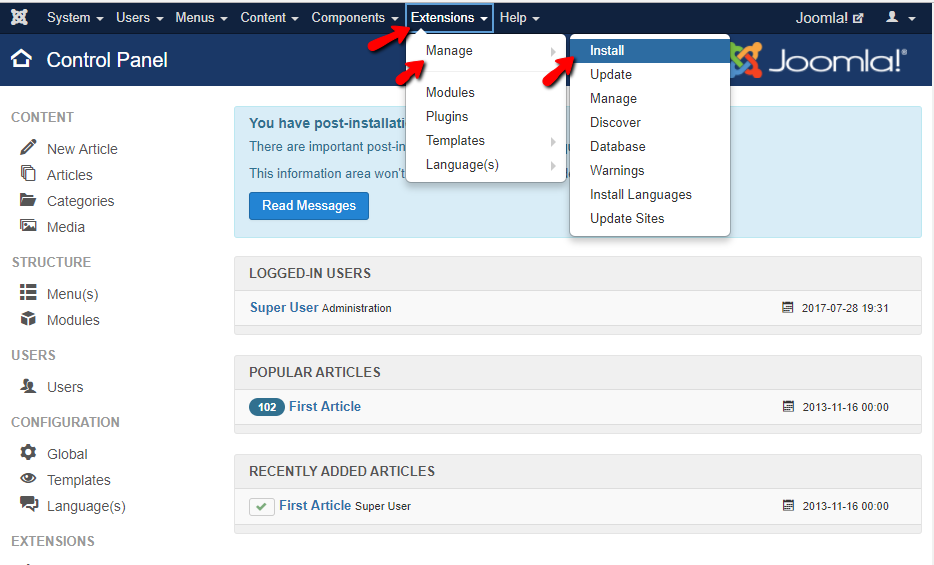This screenshot has width=934, height=565.
Task: Open the System dropdown menu
Action: pos(75,18)
